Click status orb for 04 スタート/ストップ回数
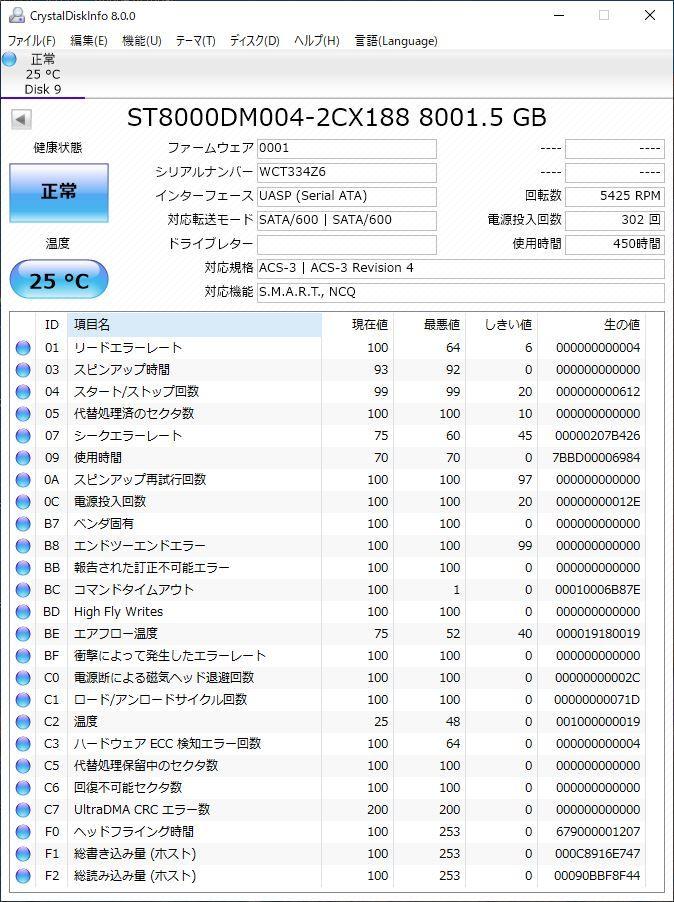This screenshot has width=674, height=902. coord(23,392)
